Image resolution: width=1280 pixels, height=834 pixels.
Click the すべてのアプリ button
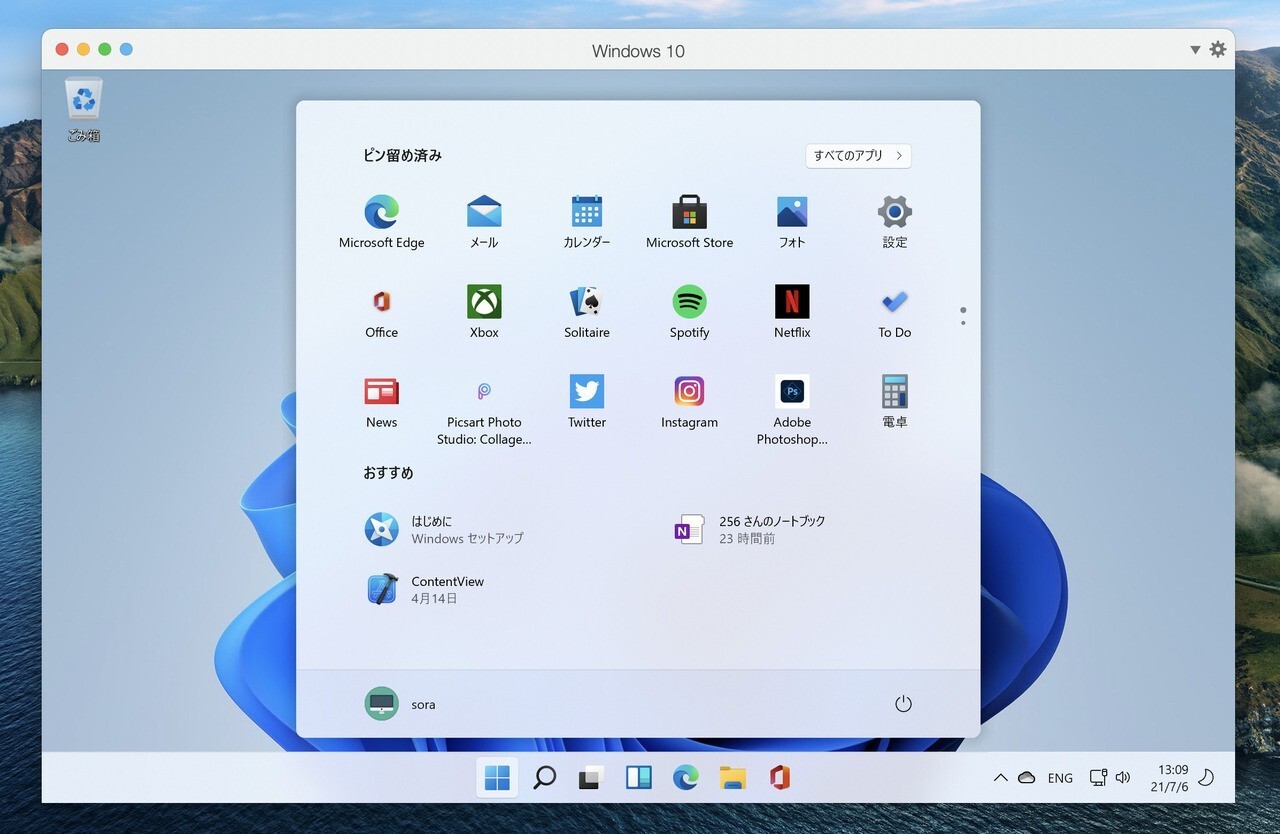coord(858,156)
